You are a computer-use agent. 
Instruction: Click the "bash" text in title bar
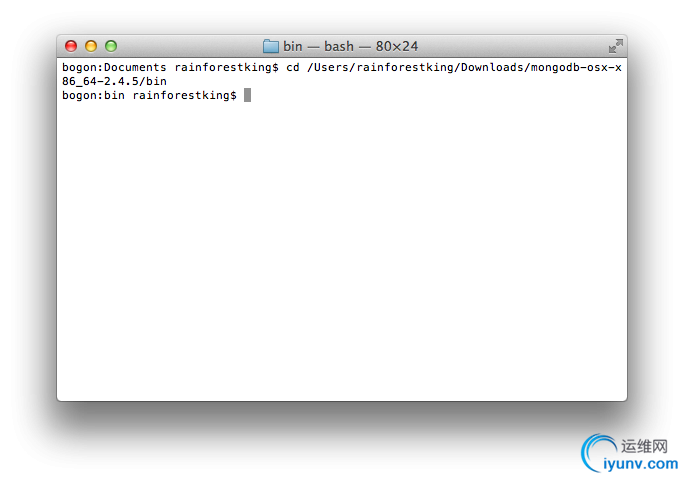tap(339, 46)
